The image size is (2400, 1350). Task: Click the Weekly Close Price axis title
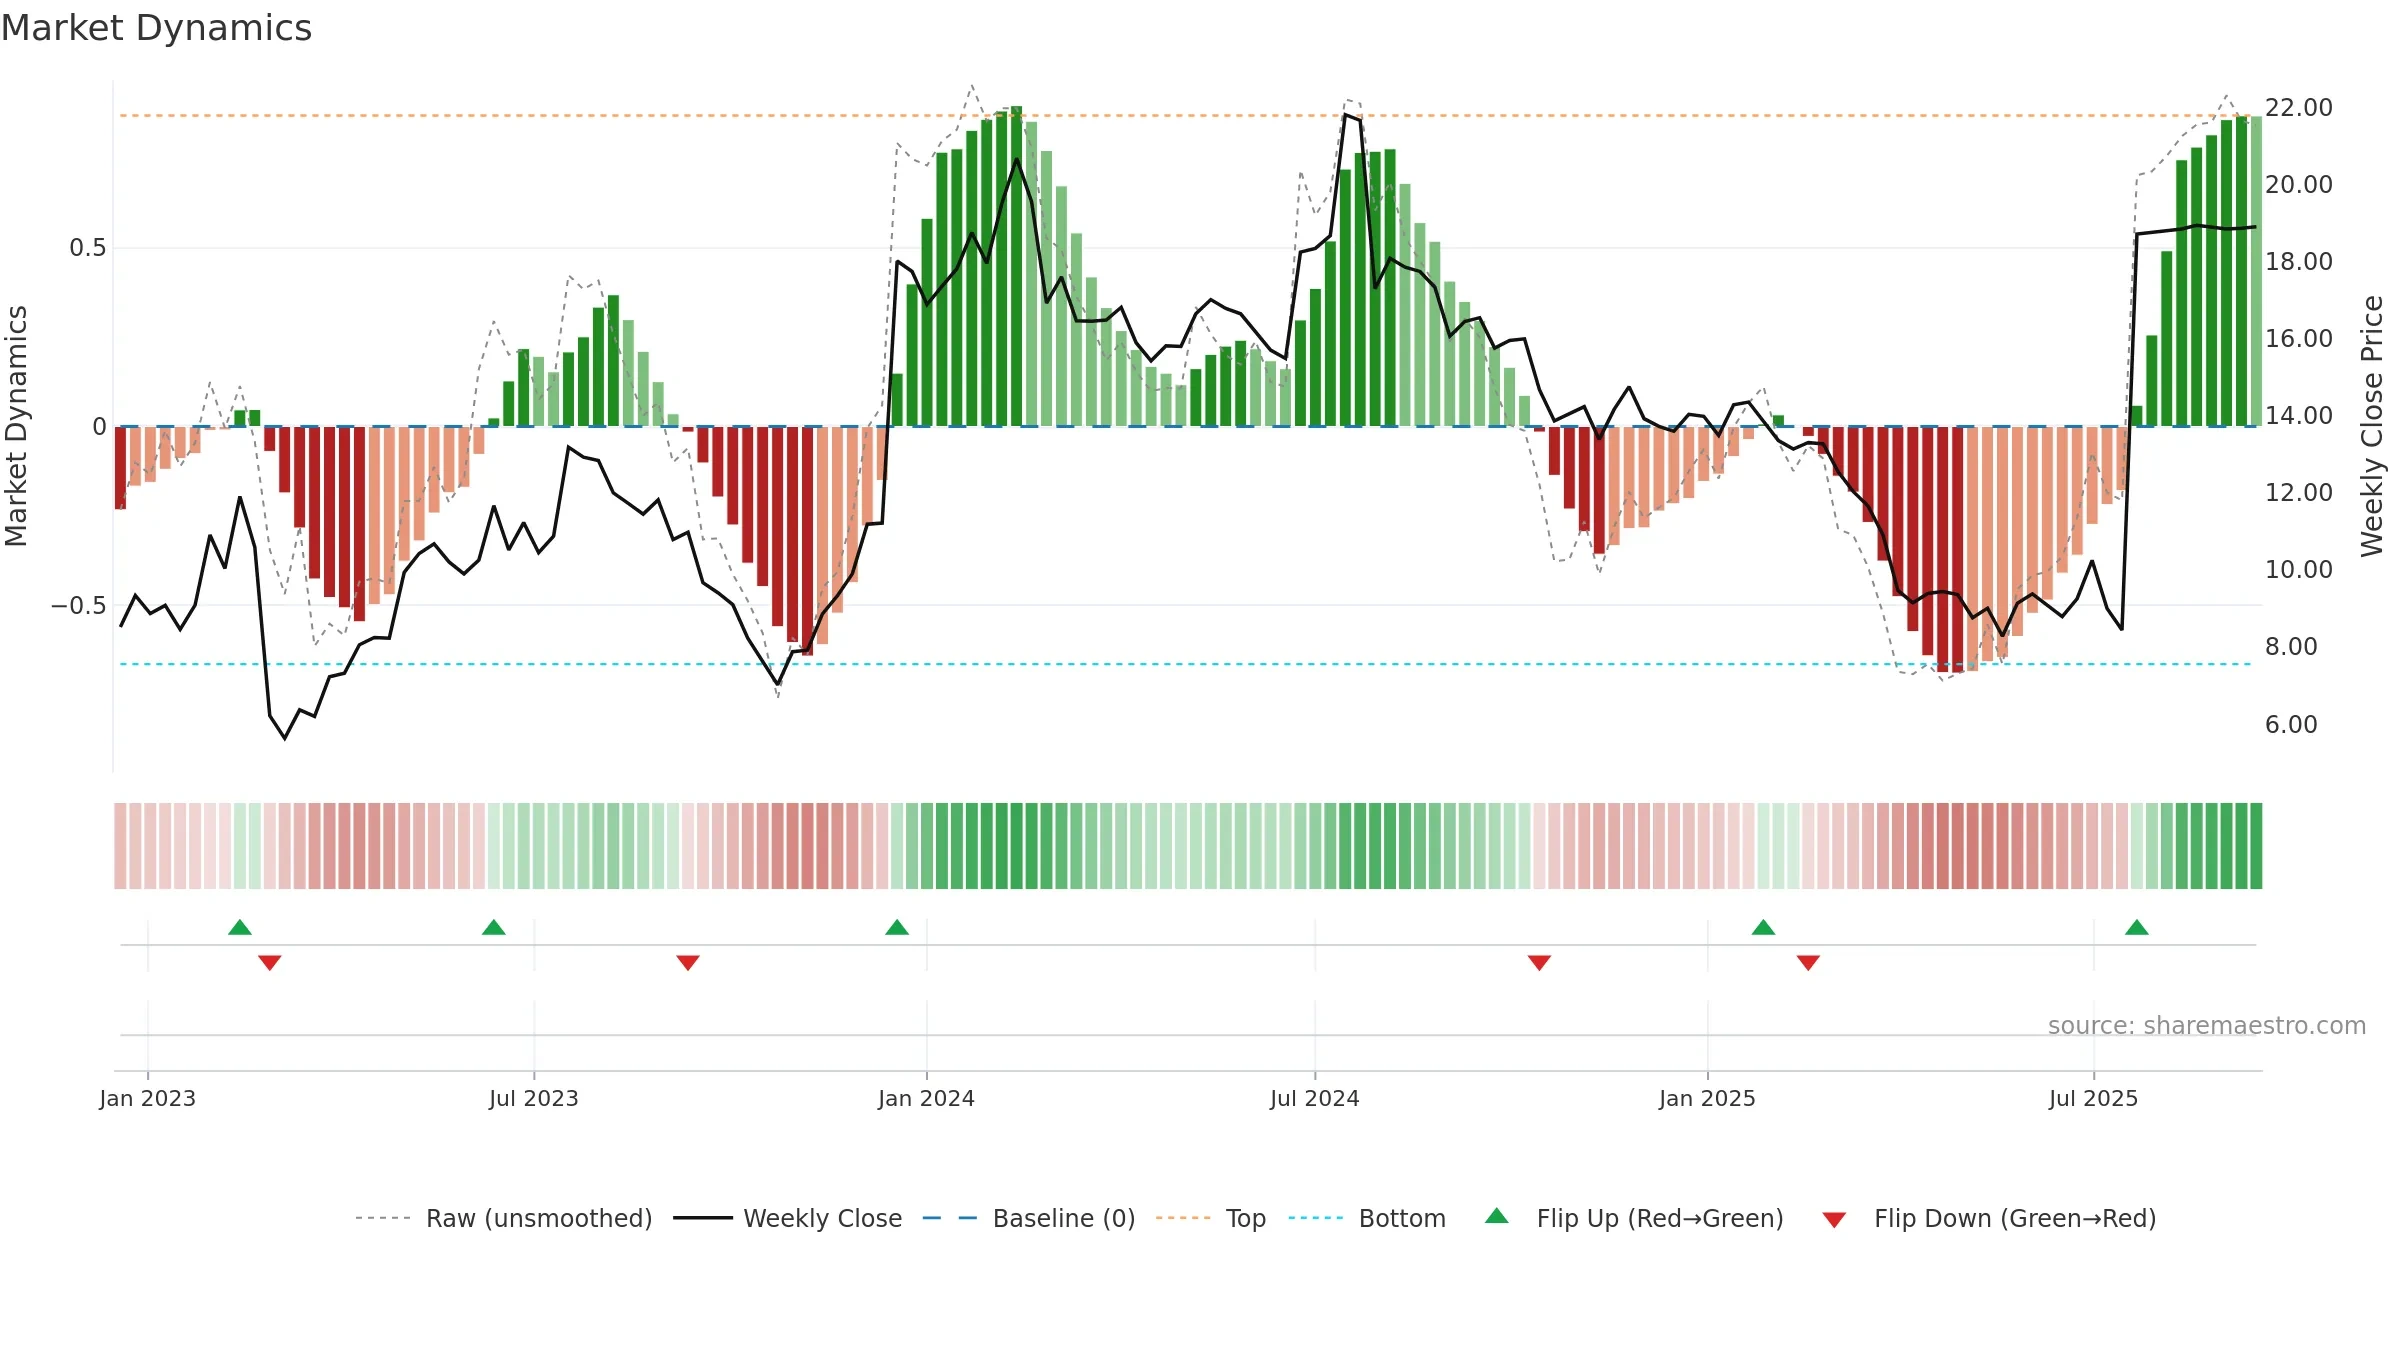[x=2372, y=426]
